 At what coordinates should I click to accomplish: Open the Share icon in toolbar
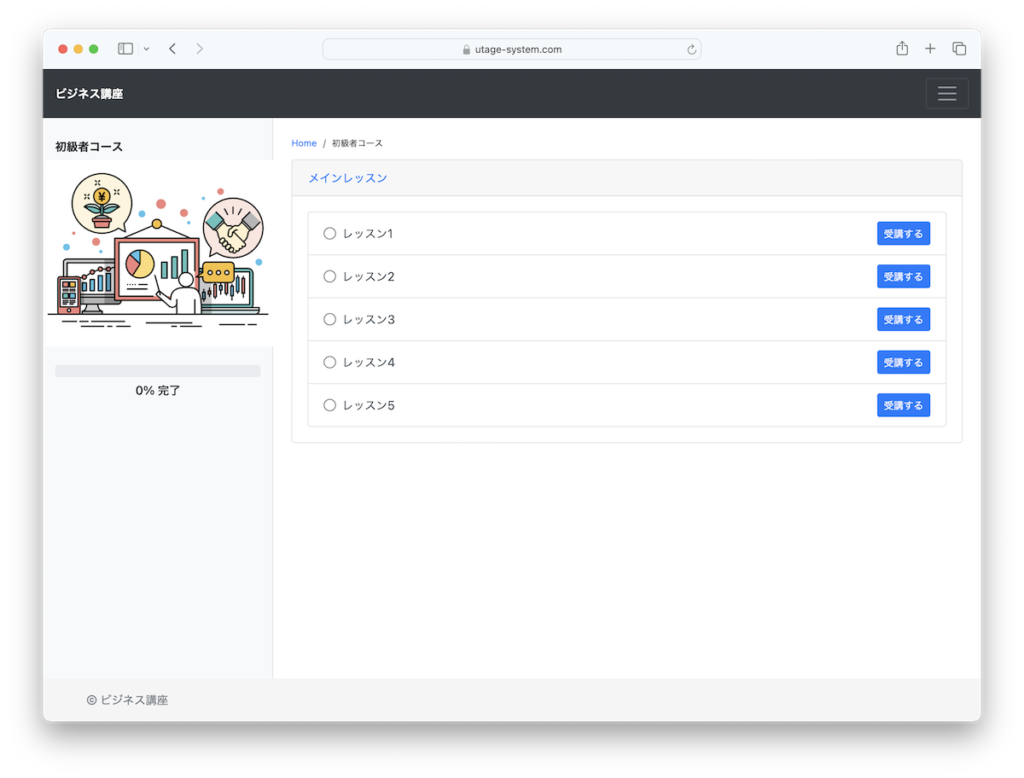point(901,49)
